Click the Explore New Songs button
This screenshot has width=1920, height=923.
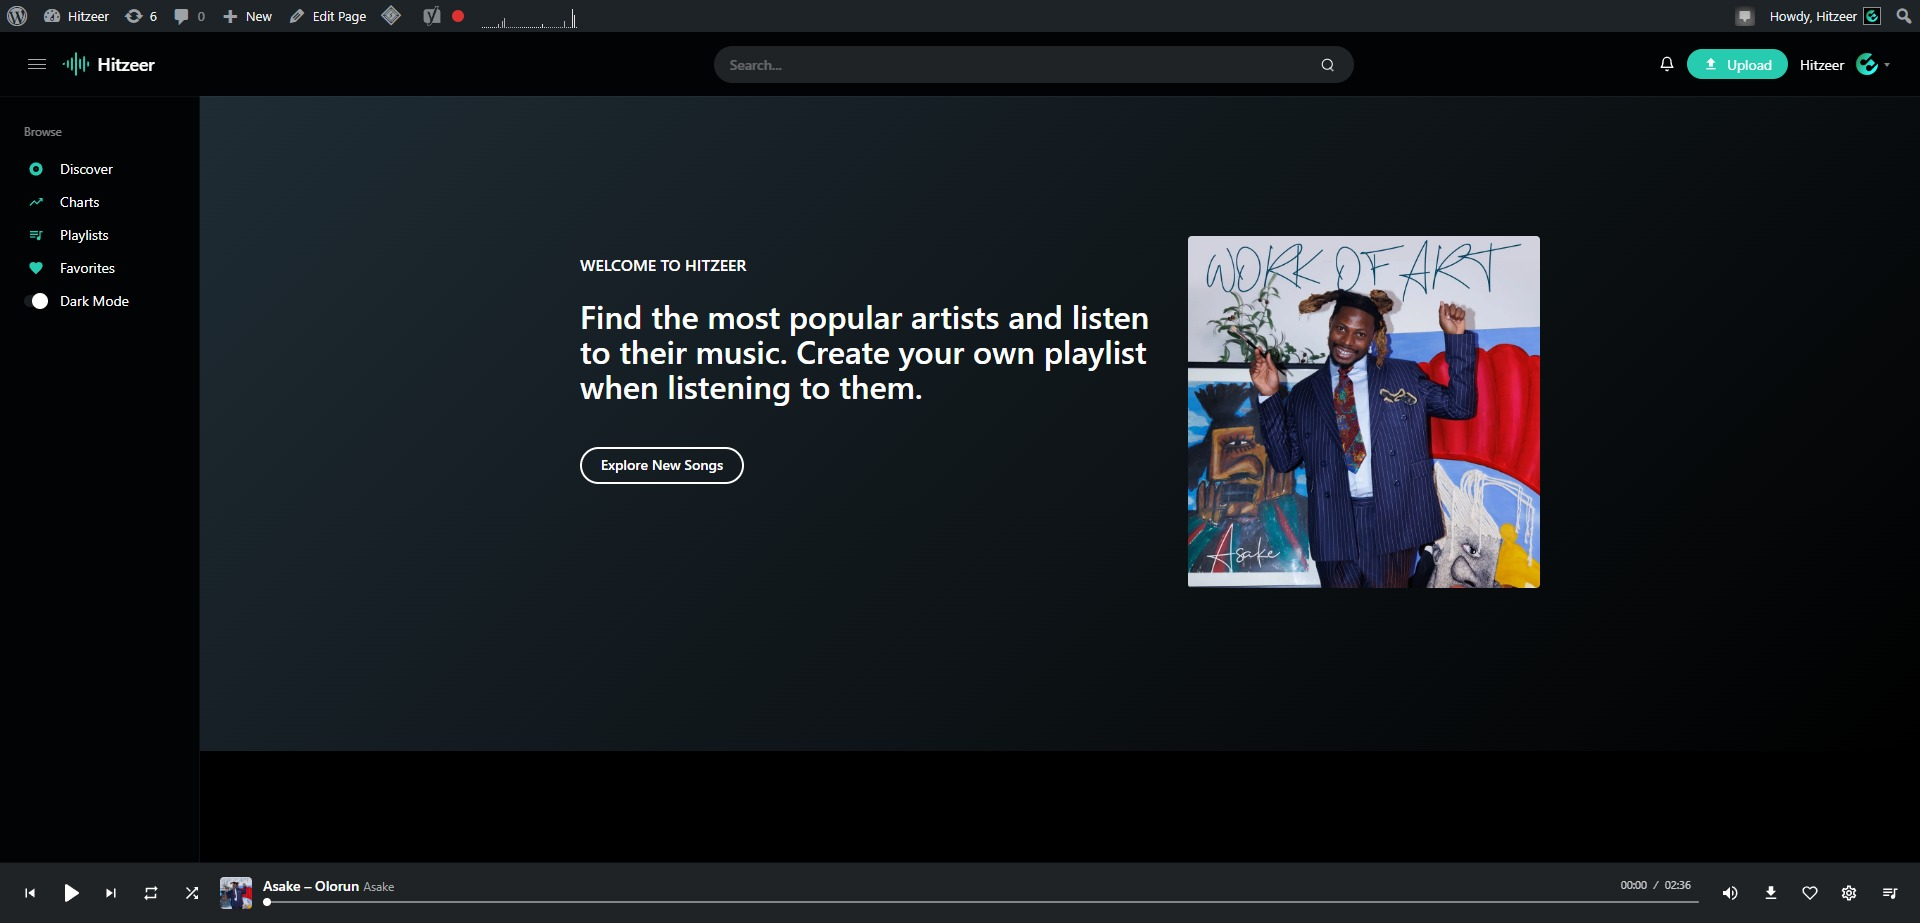point(662,465)
